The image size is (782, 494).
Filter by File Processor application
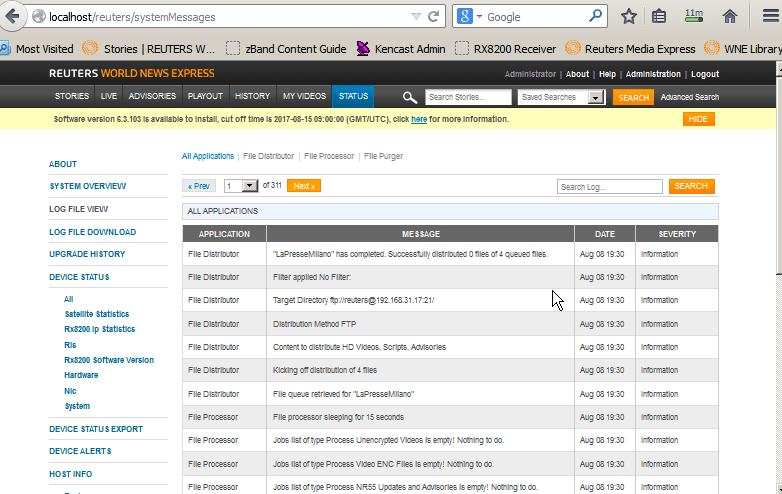coord(329,156)
